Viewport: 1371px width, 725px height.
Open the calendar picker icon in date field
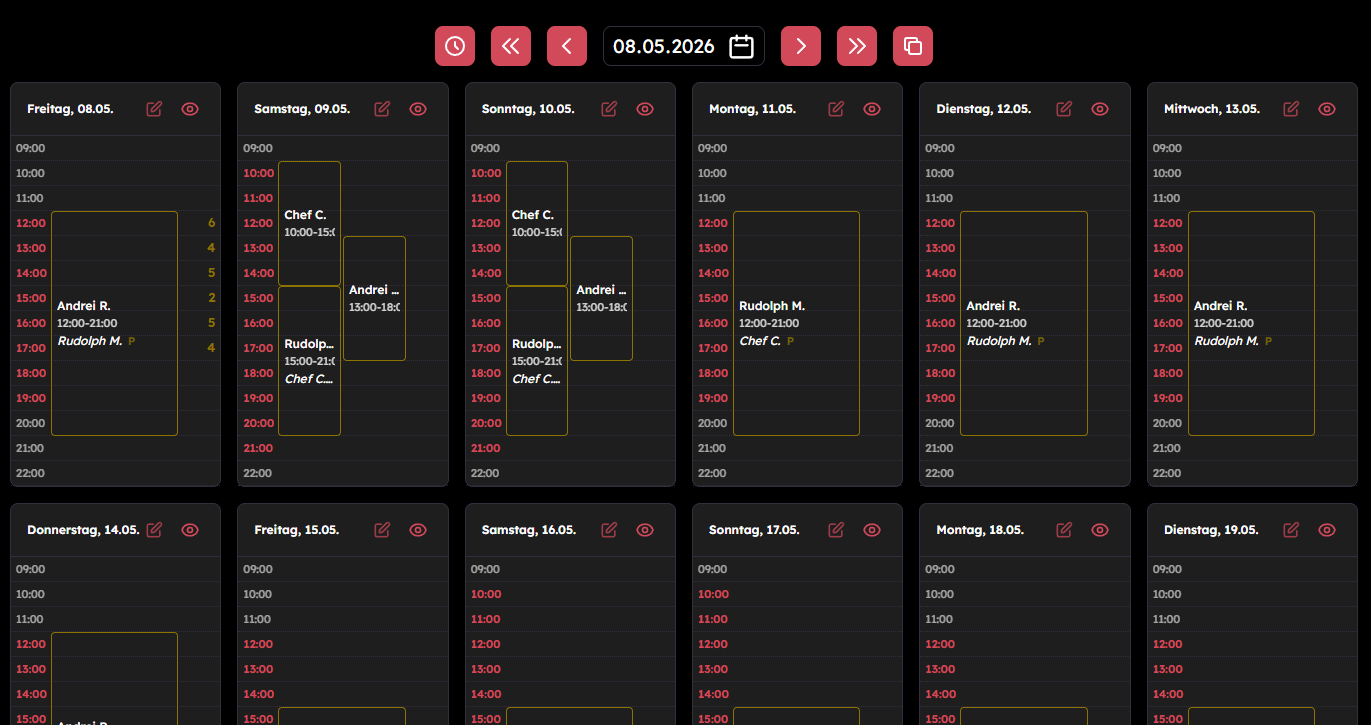pyautogui.click(x=741, y=46)
